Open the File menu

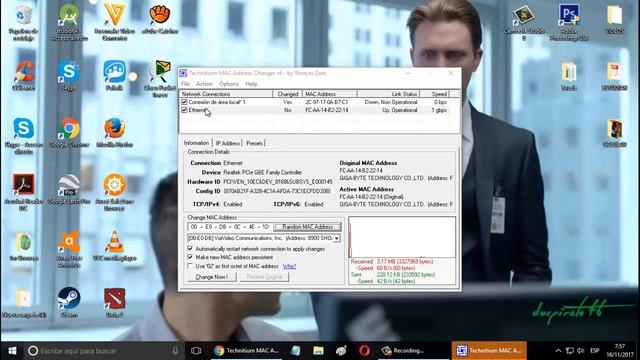[x=185, y=84]
